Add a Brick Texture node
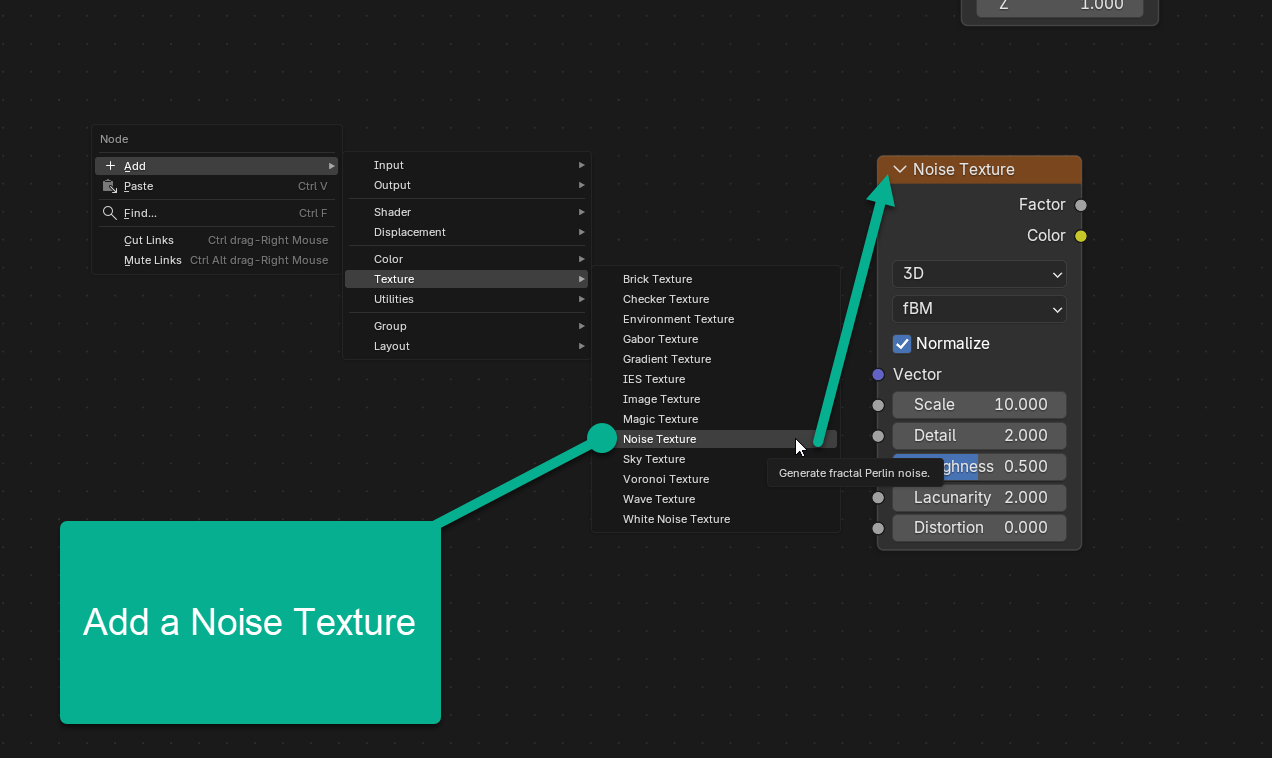 tap(716, 279)
